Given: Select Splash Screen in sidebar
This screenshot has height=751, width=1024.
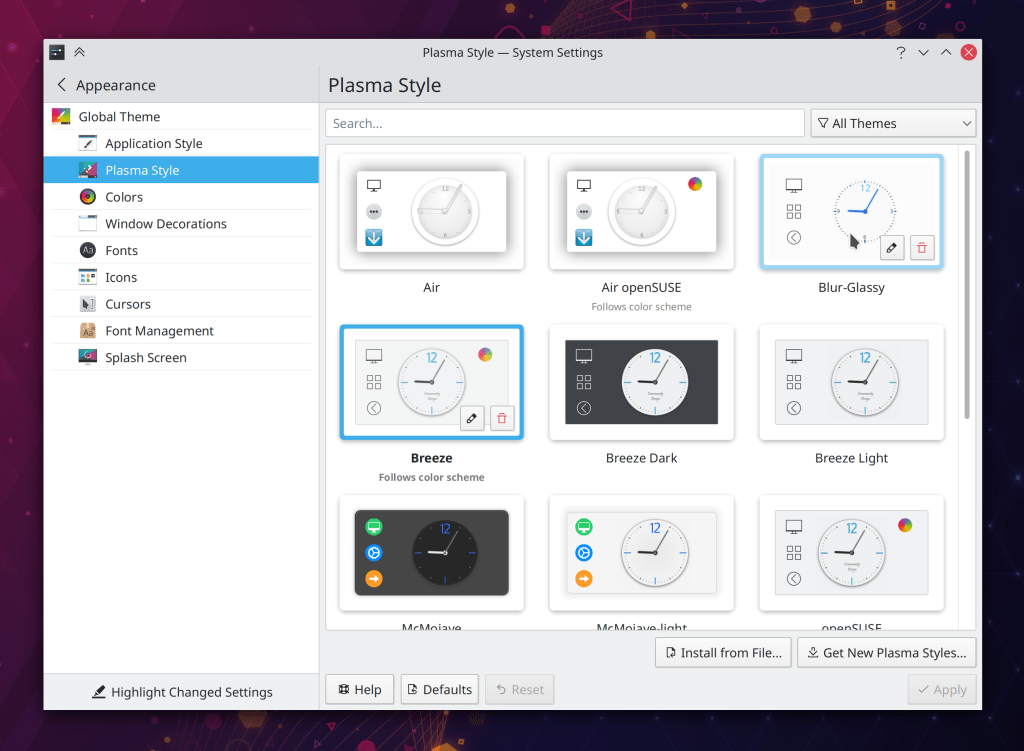Looking at the screenshot, I should click(146, 358).
